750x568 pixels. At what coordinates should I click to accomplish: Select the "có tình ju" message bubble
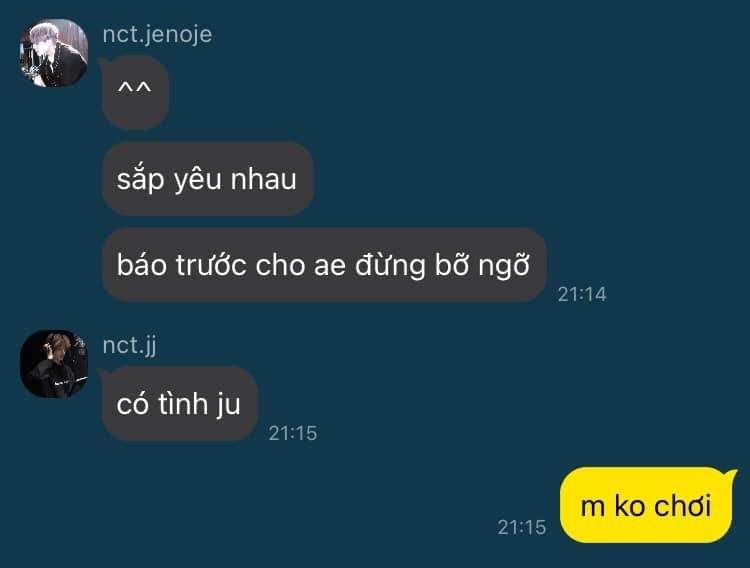point(179,404)
